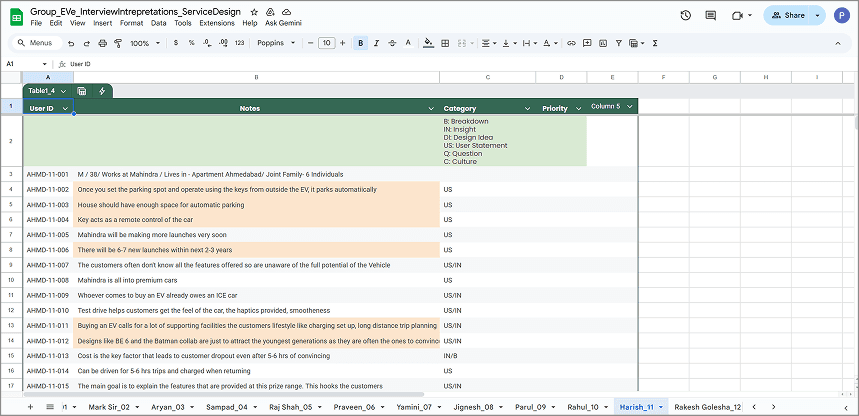The height and width of the screenshot is (416, 859).
Task: Toggle Bold formatting
Action: pos(361,44)
